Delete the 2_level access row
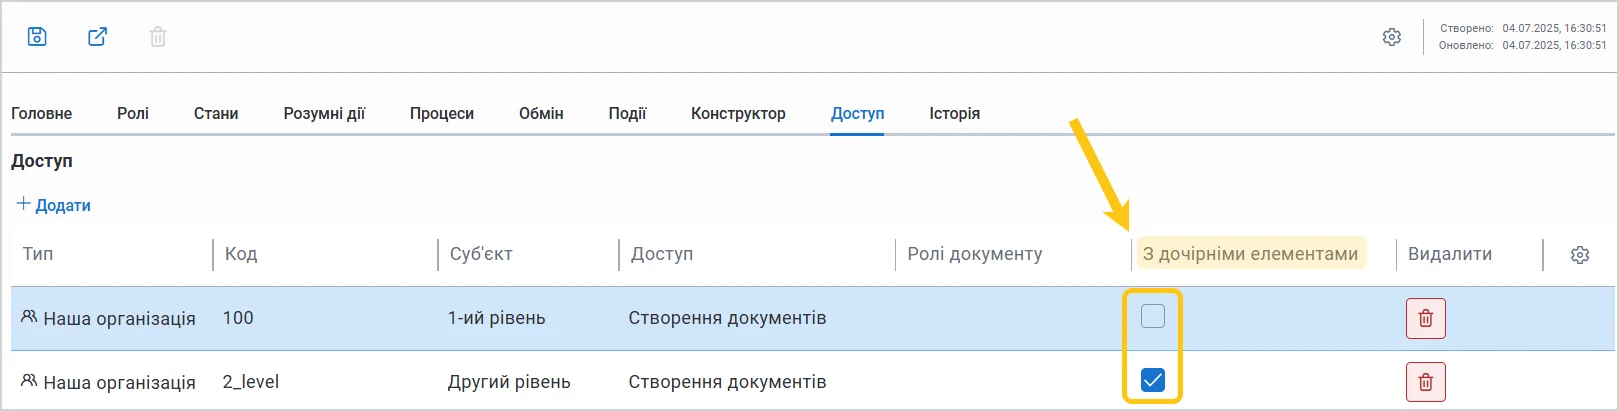 (x=1425, y=382)
